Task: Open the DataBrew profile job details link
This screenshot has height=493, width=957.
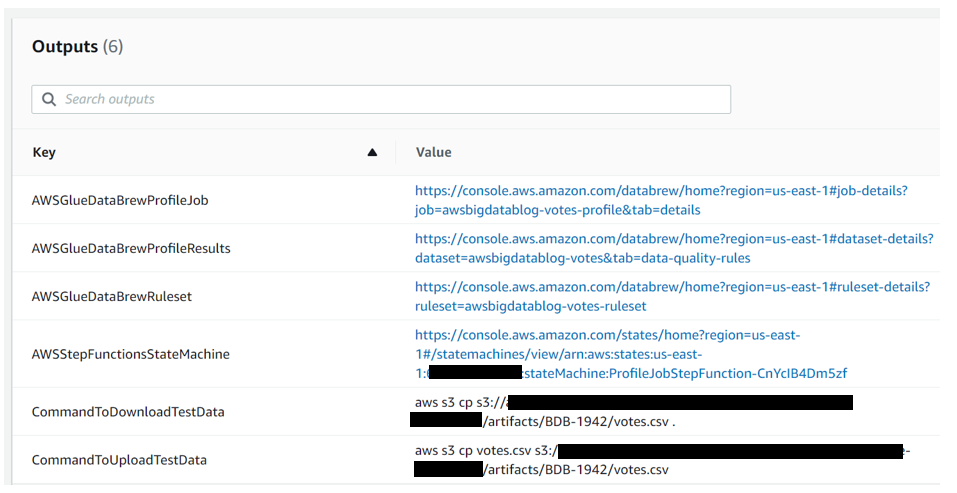Action: (x=661, y=200)
